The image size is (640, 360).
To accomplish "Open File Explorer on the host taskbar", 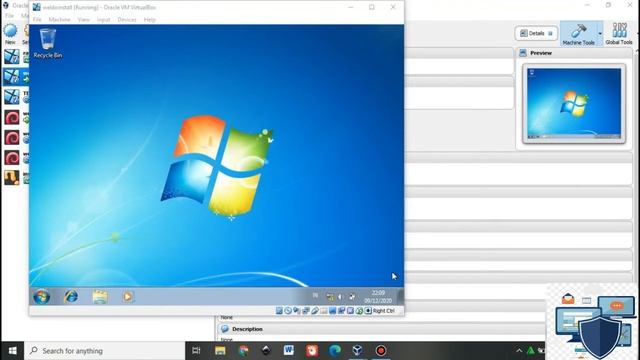I will point(220,351).
